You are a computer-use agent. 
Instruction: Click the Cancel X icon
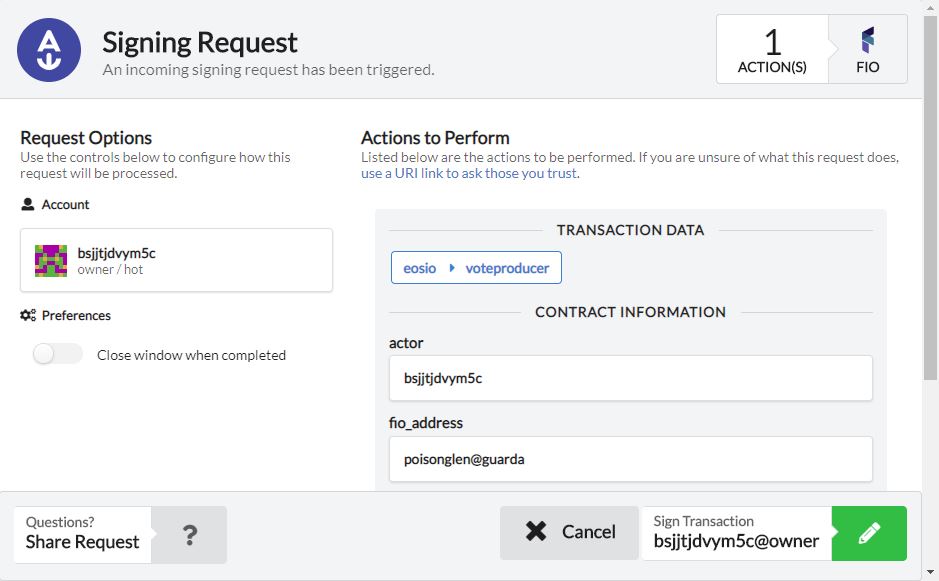pyautogui.click(x=536, y=532)
